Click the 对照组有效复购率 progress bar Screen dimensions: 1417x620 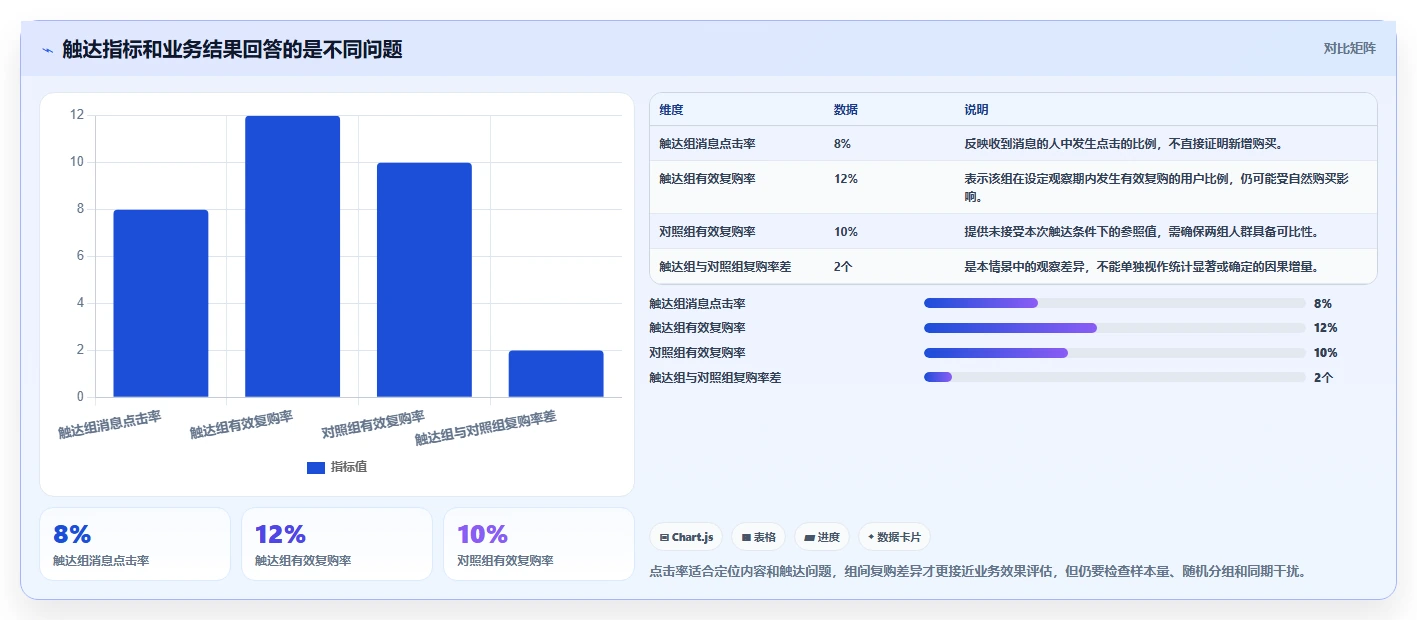click(1115, 353)
